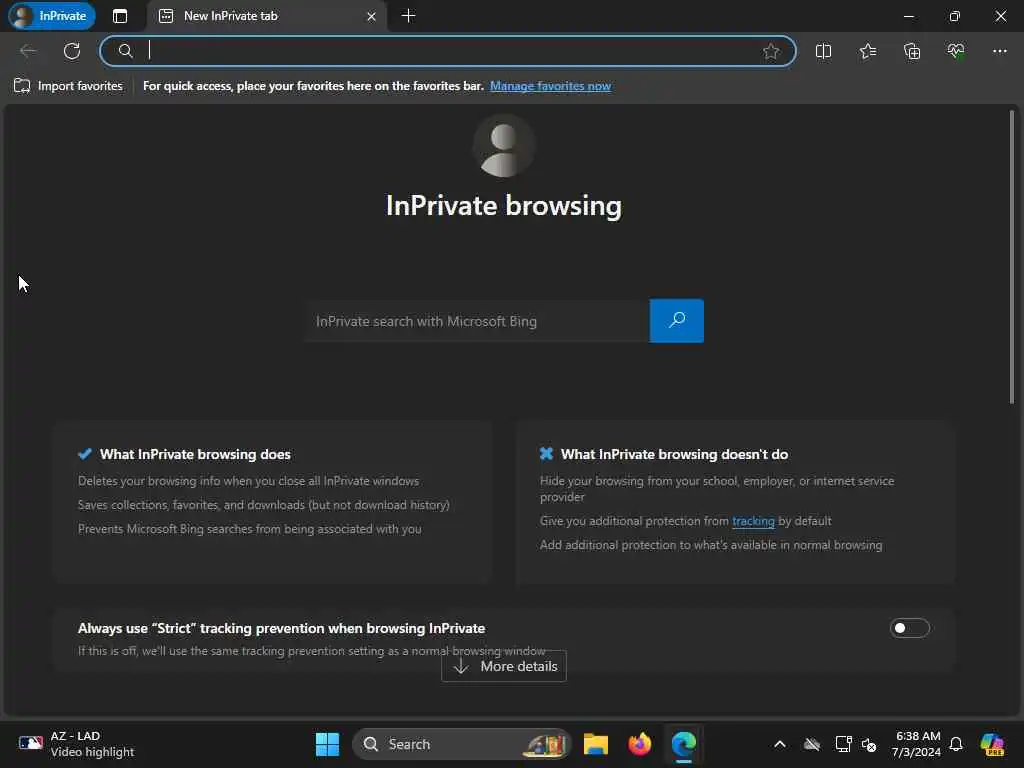
Task: Open the Windows Start menu
Action: point(327,744)
